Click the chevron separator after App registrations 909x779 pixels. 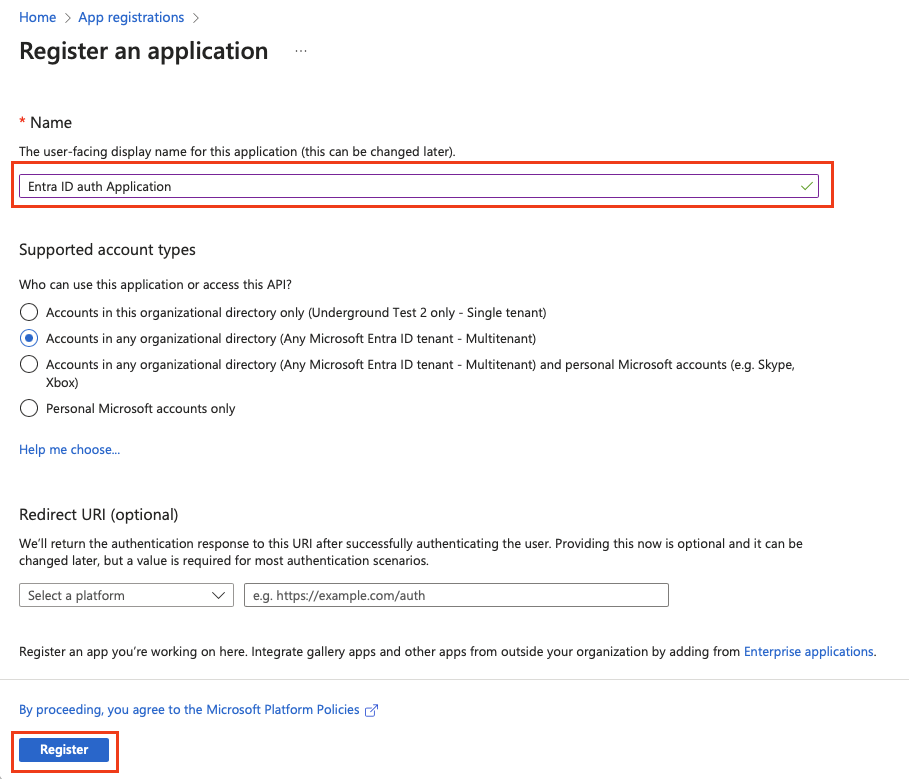tap(196, 18)
